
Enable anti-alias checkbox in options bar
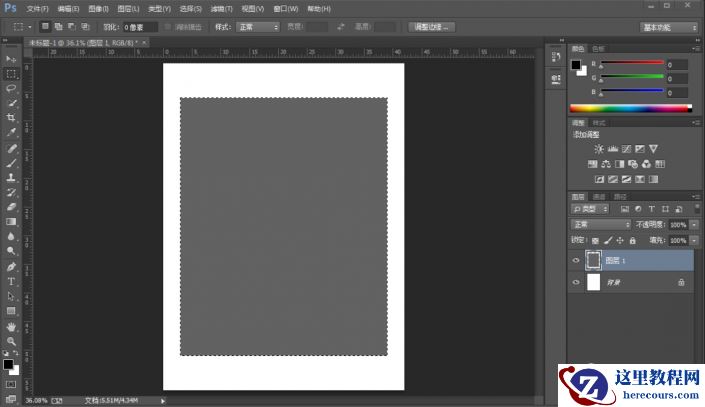click(x=168, y=27)
